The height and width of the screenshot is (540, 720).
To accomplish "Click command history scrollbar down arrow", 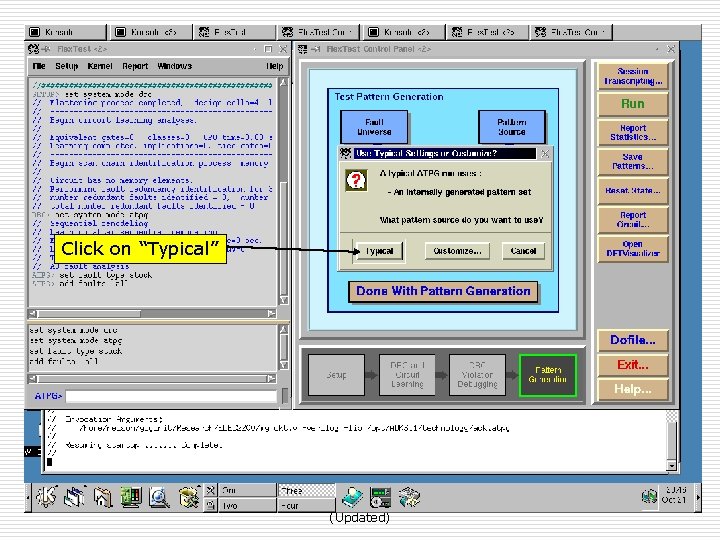I will pyautogui.click(x=284, y=366).
